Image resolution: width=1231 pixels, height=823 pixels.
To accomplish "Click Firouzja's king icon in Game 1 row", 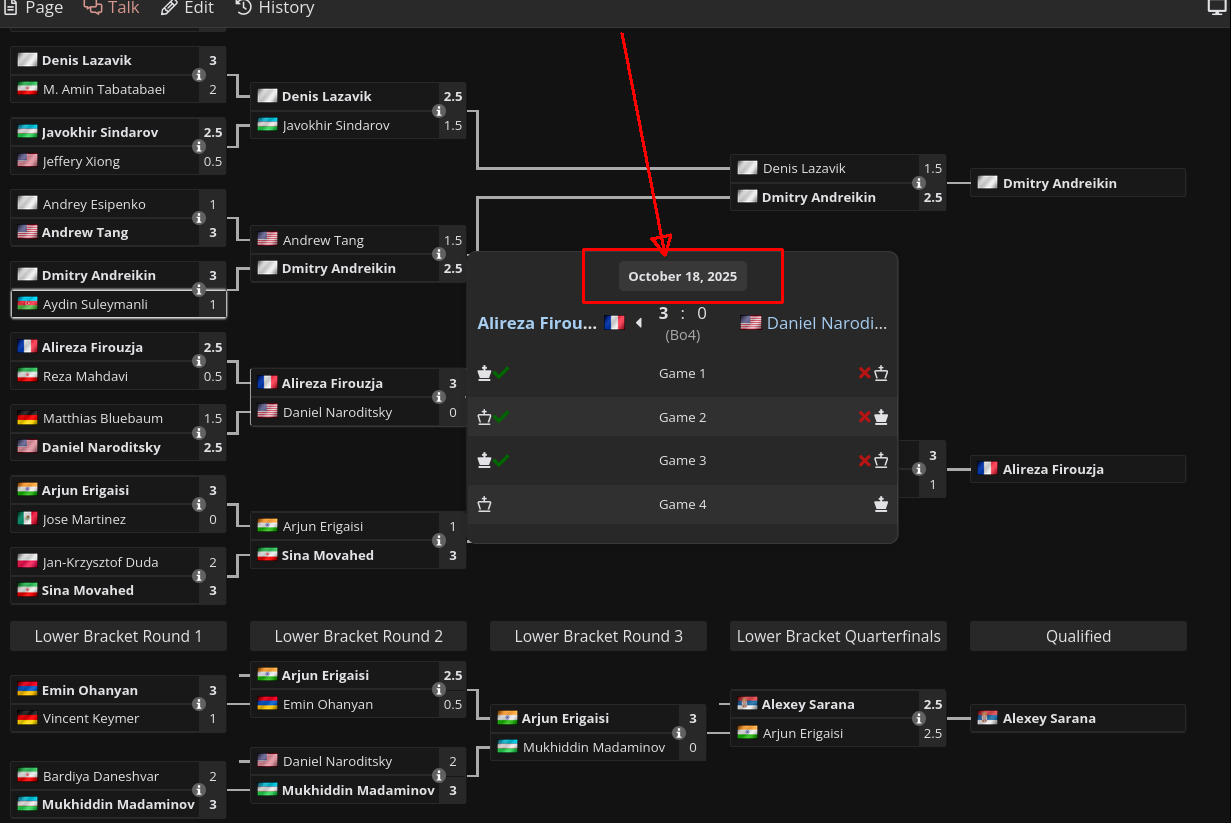I will coord(485,373).
